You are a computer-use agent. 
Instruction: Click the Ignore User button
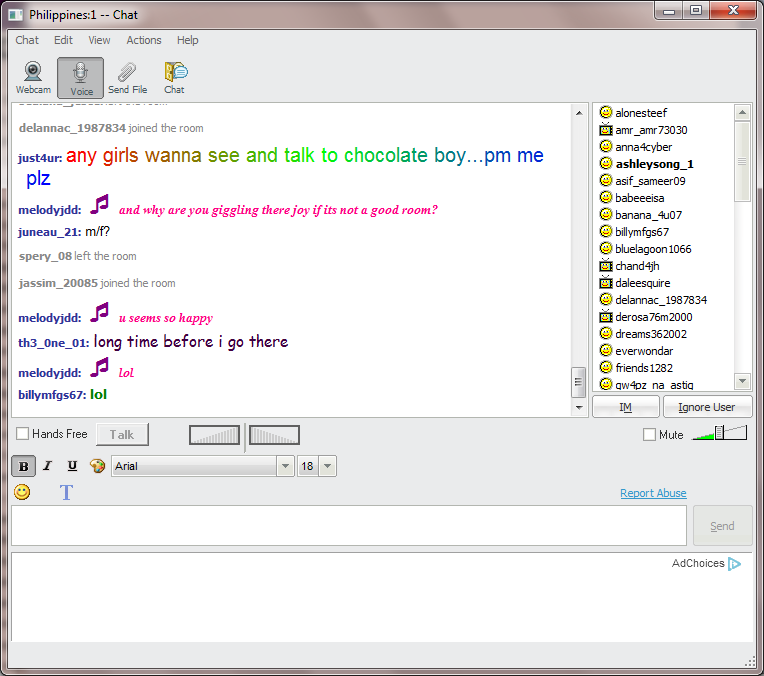pos(707,407)
